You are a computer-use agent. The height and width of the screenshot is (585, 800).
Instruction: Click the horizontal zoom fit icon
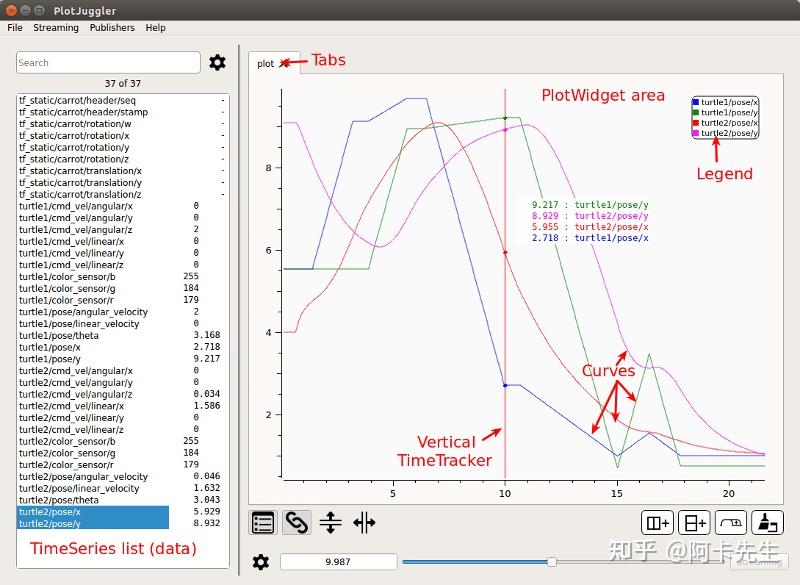[364, 522]
